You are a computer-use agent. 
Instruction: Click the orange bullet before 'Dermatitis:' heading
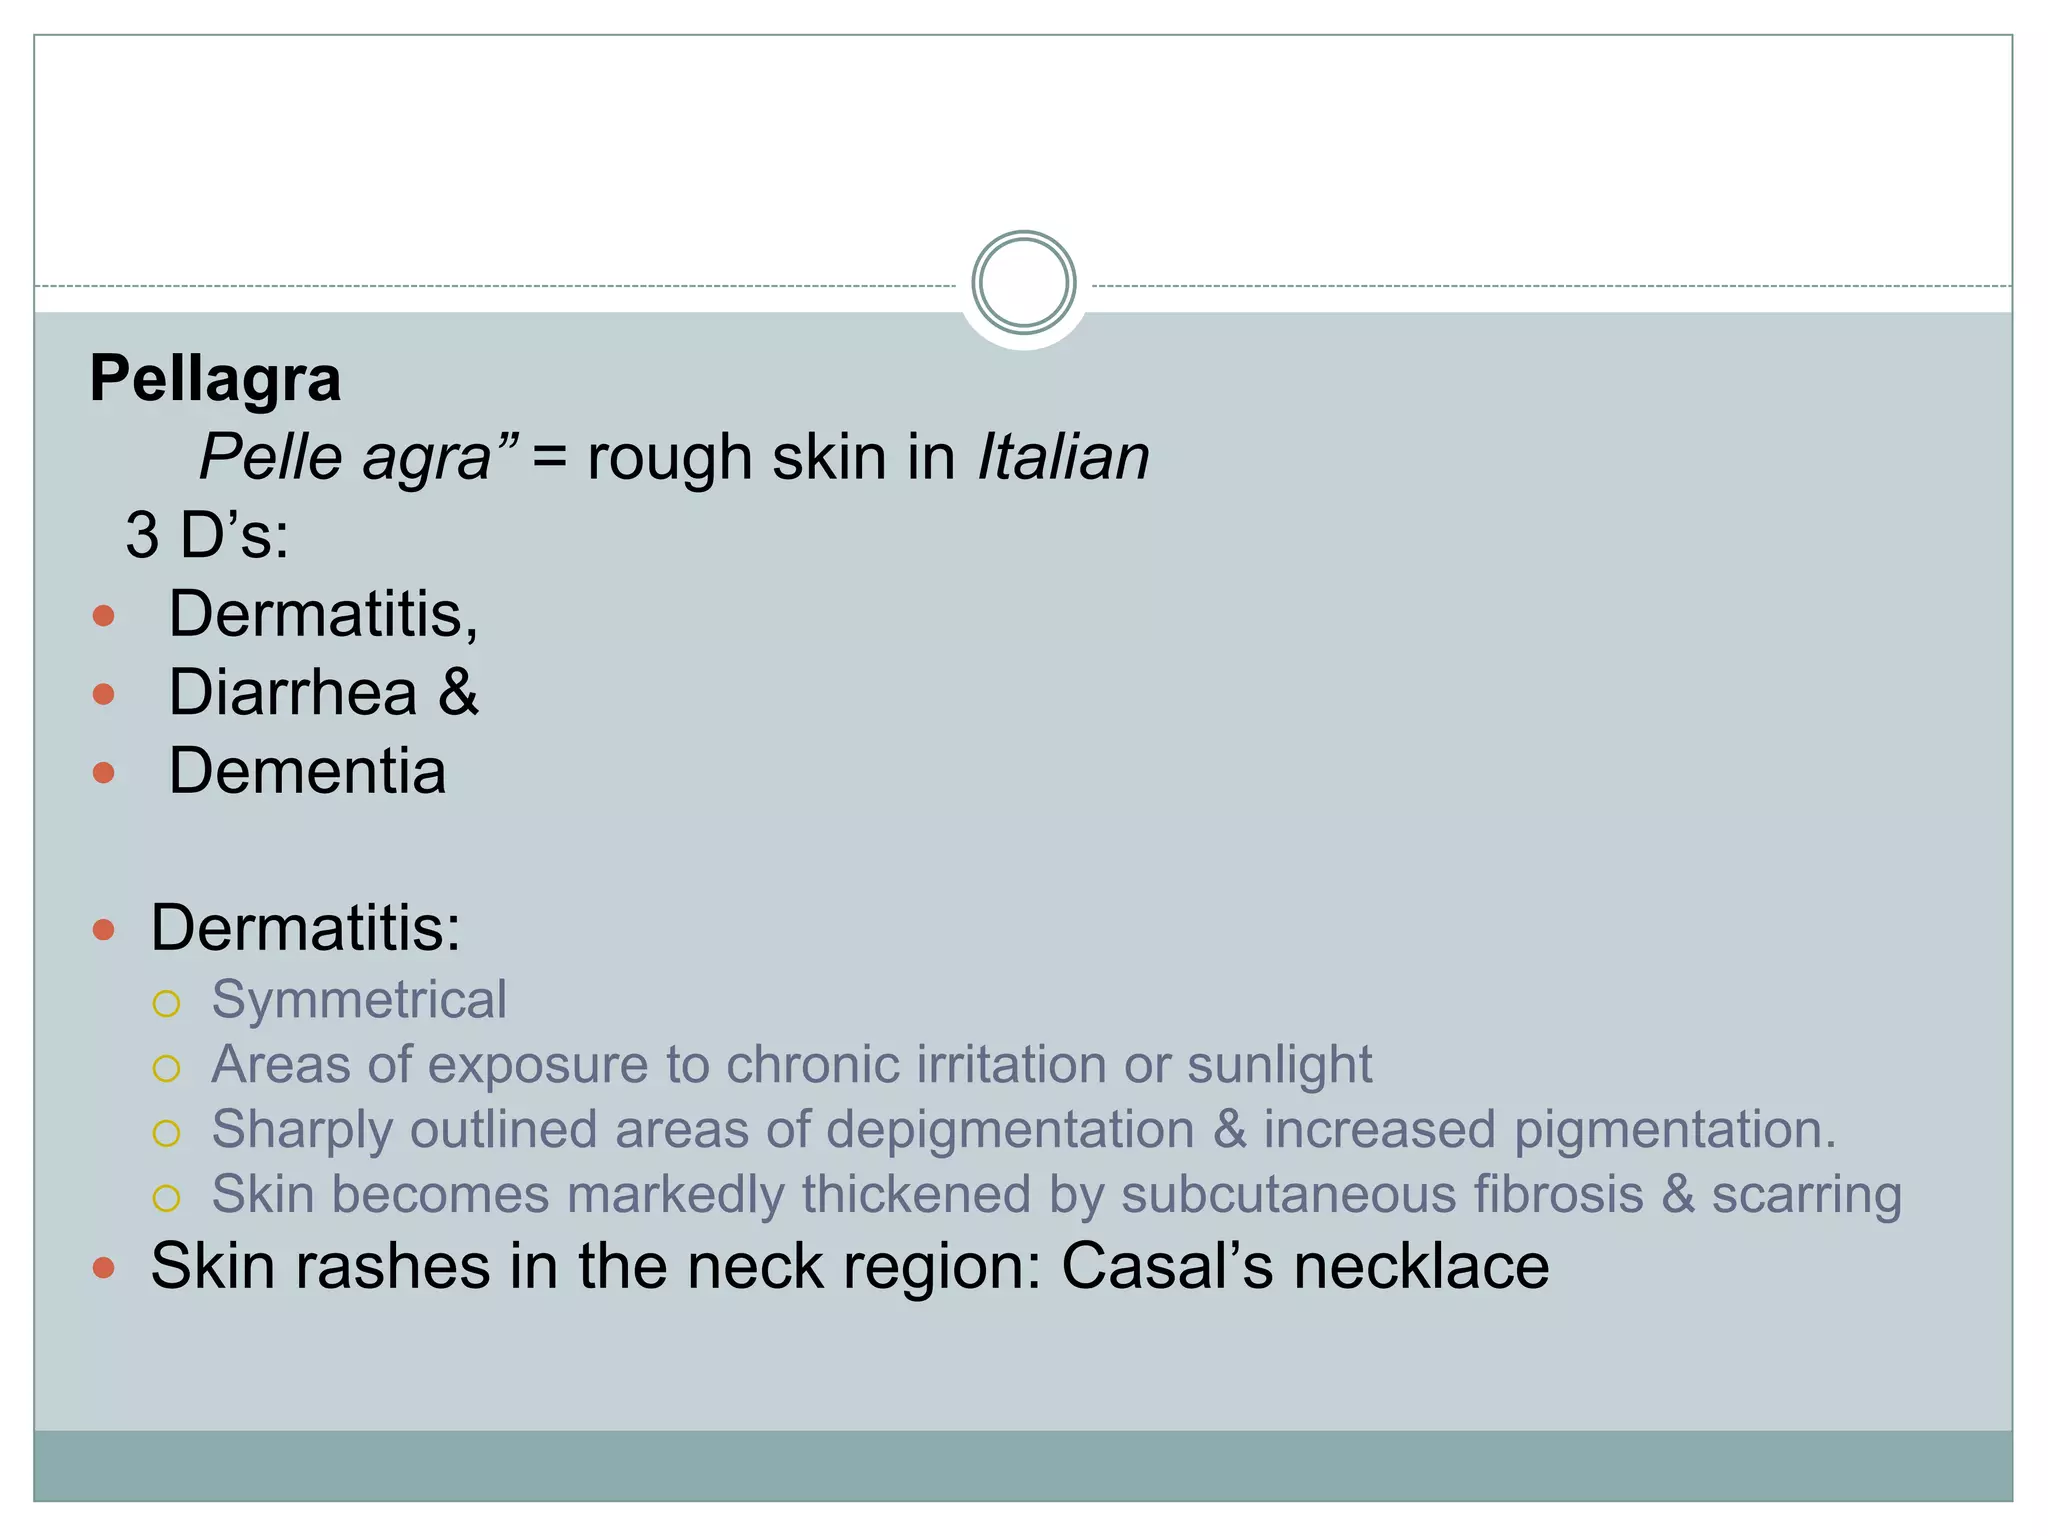point(103,930)
